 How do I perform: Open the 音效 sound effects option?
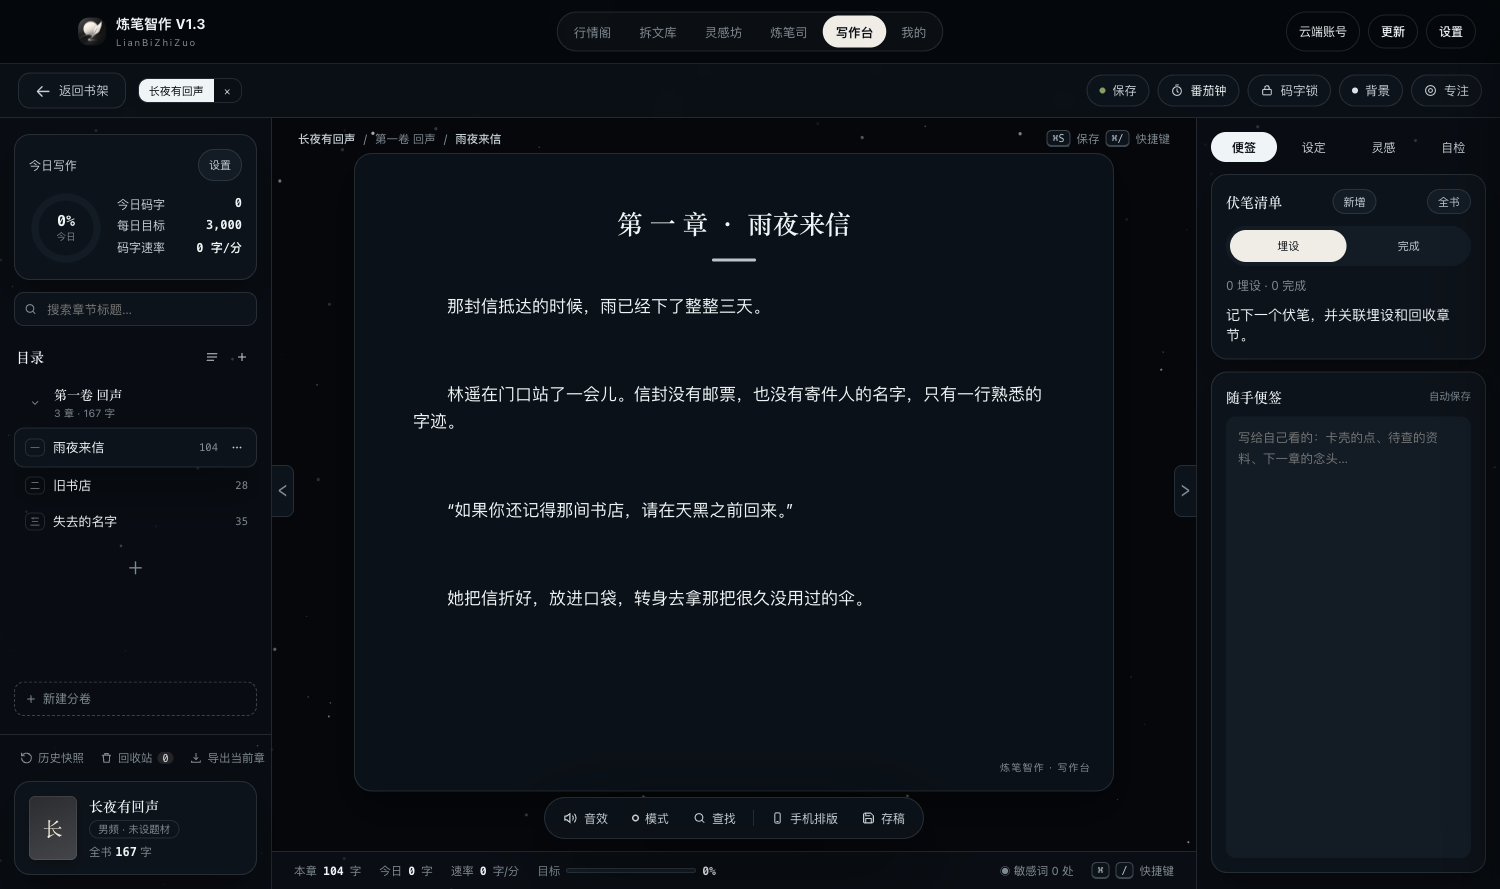(586, 818)
